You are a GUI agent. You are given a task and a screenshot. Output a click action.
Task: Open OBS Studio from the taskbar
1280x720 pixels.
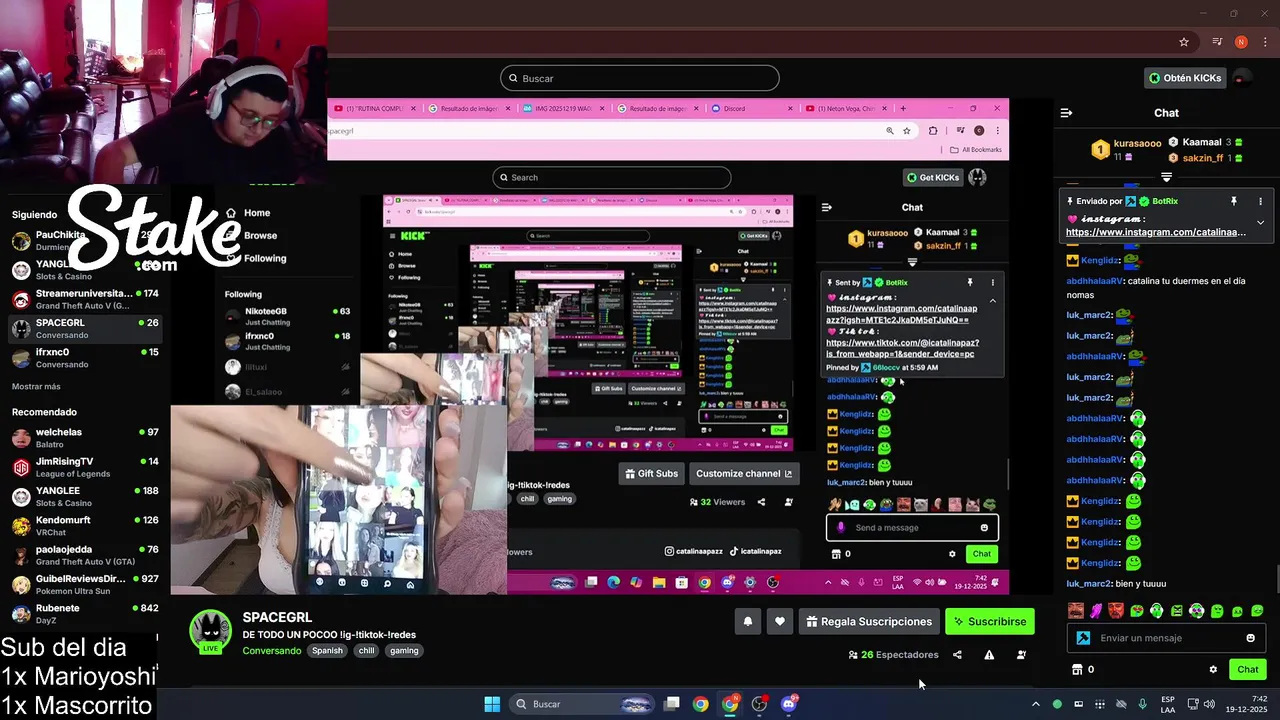760,704
